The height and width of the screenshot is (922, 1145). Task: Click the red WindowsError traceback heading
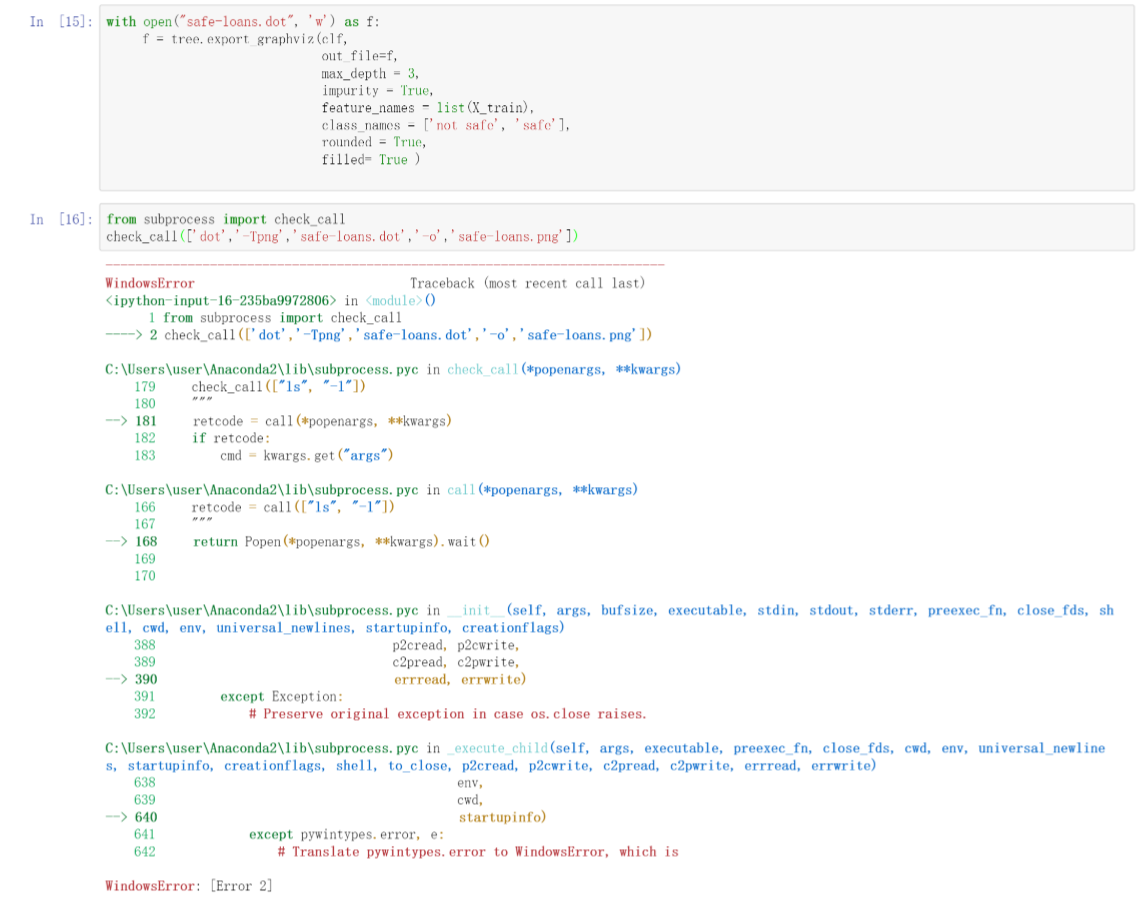coord(150,283)
